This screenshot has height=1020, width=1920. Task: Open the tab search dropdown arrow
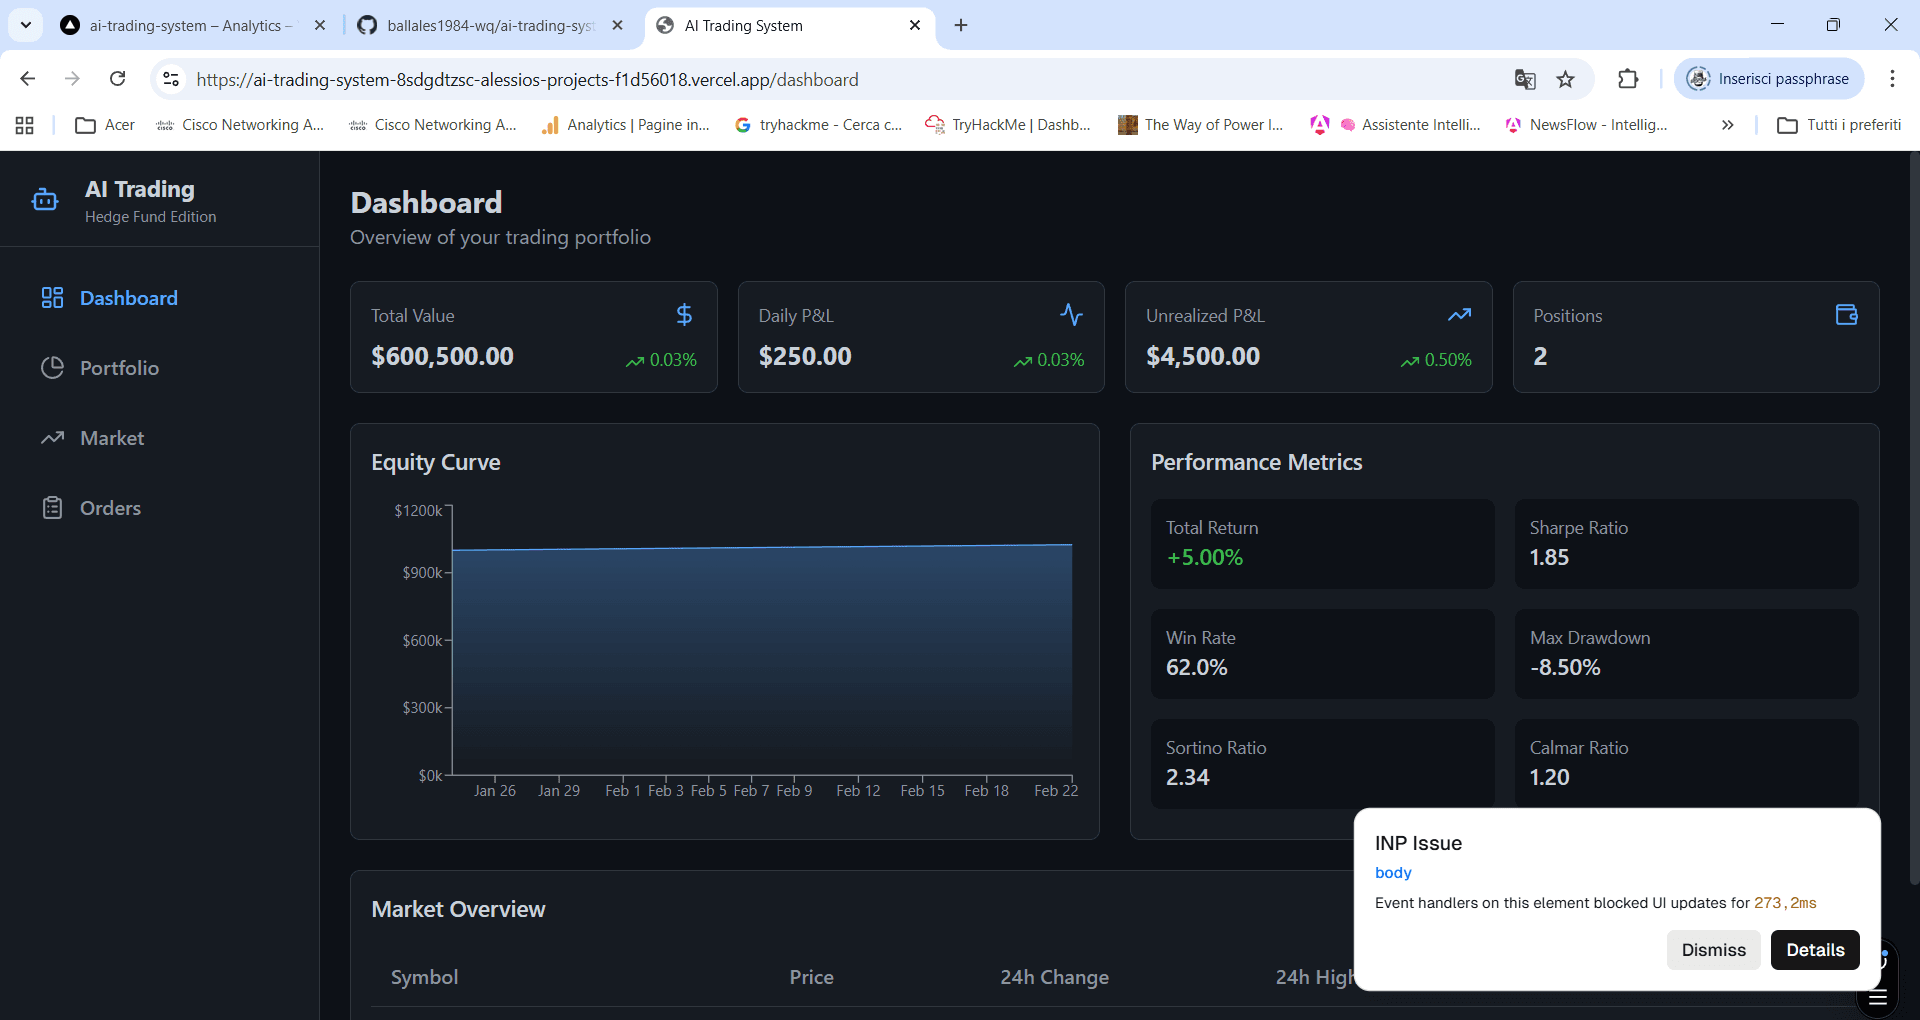25,25
